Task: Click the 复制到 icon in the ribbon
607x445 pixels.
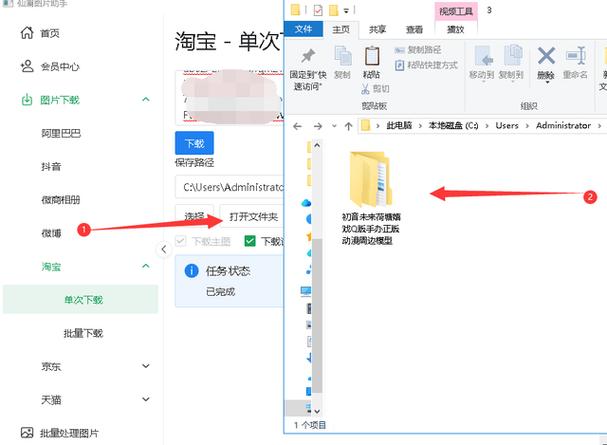Action: click(x=512, y=56)
